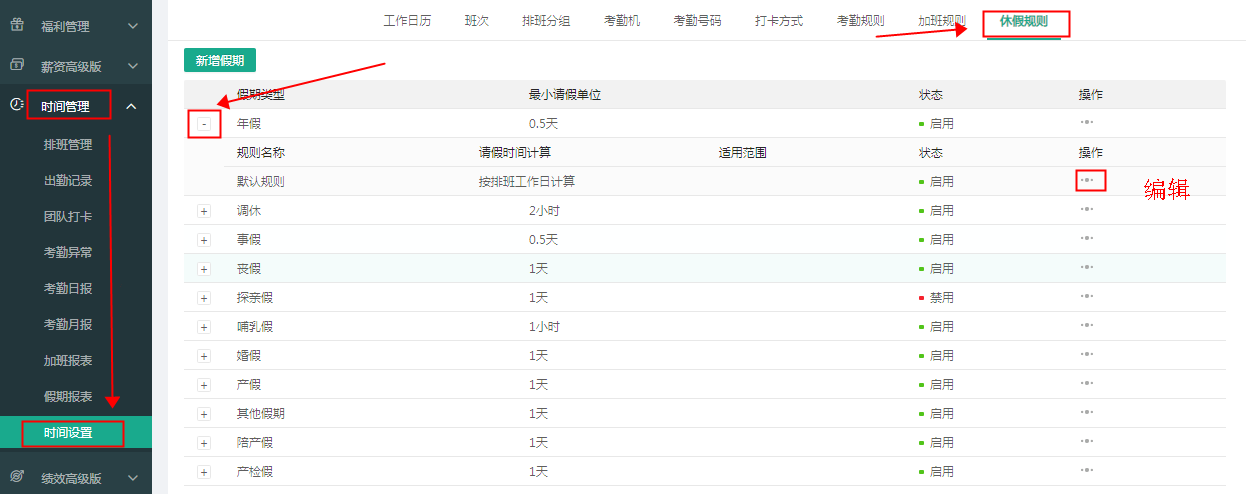Expand the 事假 row

204,240
